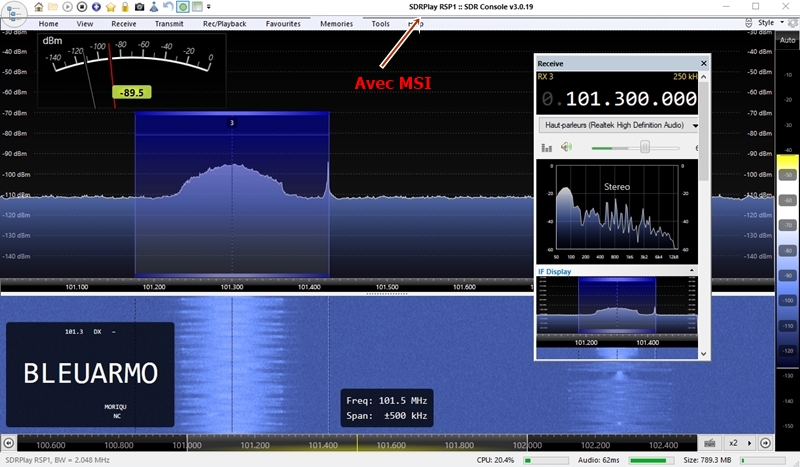Expand the quick access toolbar customize arrow

pyautogui.click(x=209, y=7)
